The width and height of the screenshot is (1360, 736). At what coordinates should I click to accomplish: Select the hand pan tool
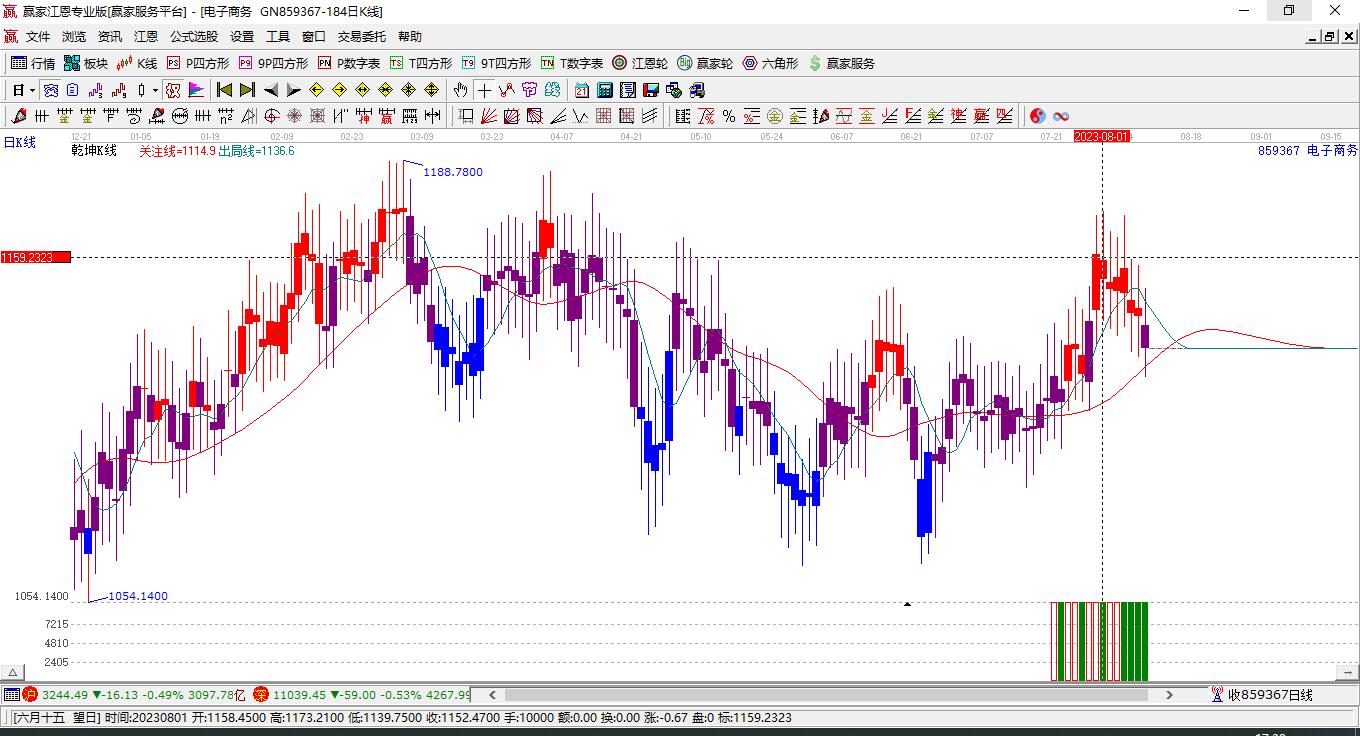tap(460, 90)
